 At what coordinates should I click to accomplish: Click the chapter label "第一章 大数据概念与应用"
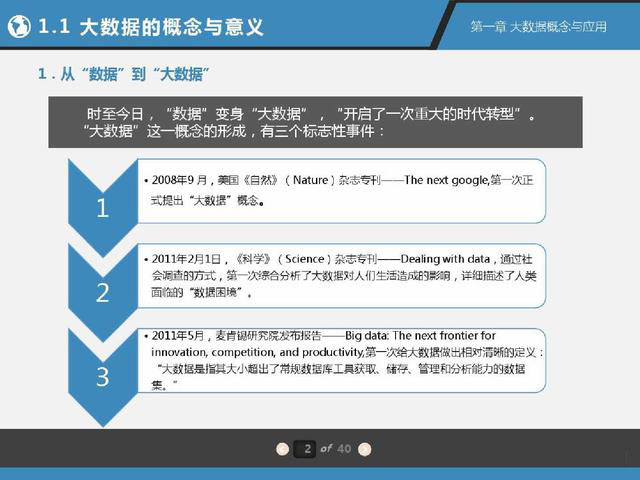pos(538,27)
